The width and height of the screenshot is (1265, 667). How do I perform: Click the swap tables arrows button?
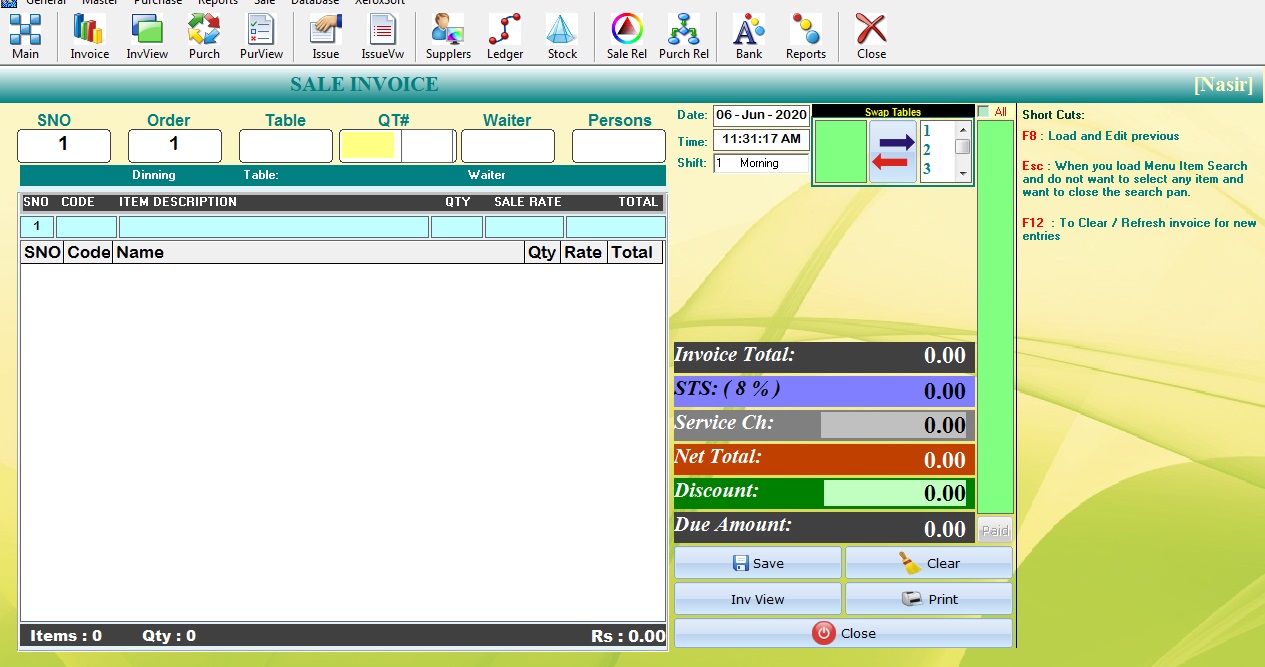[x=893, y=151]
